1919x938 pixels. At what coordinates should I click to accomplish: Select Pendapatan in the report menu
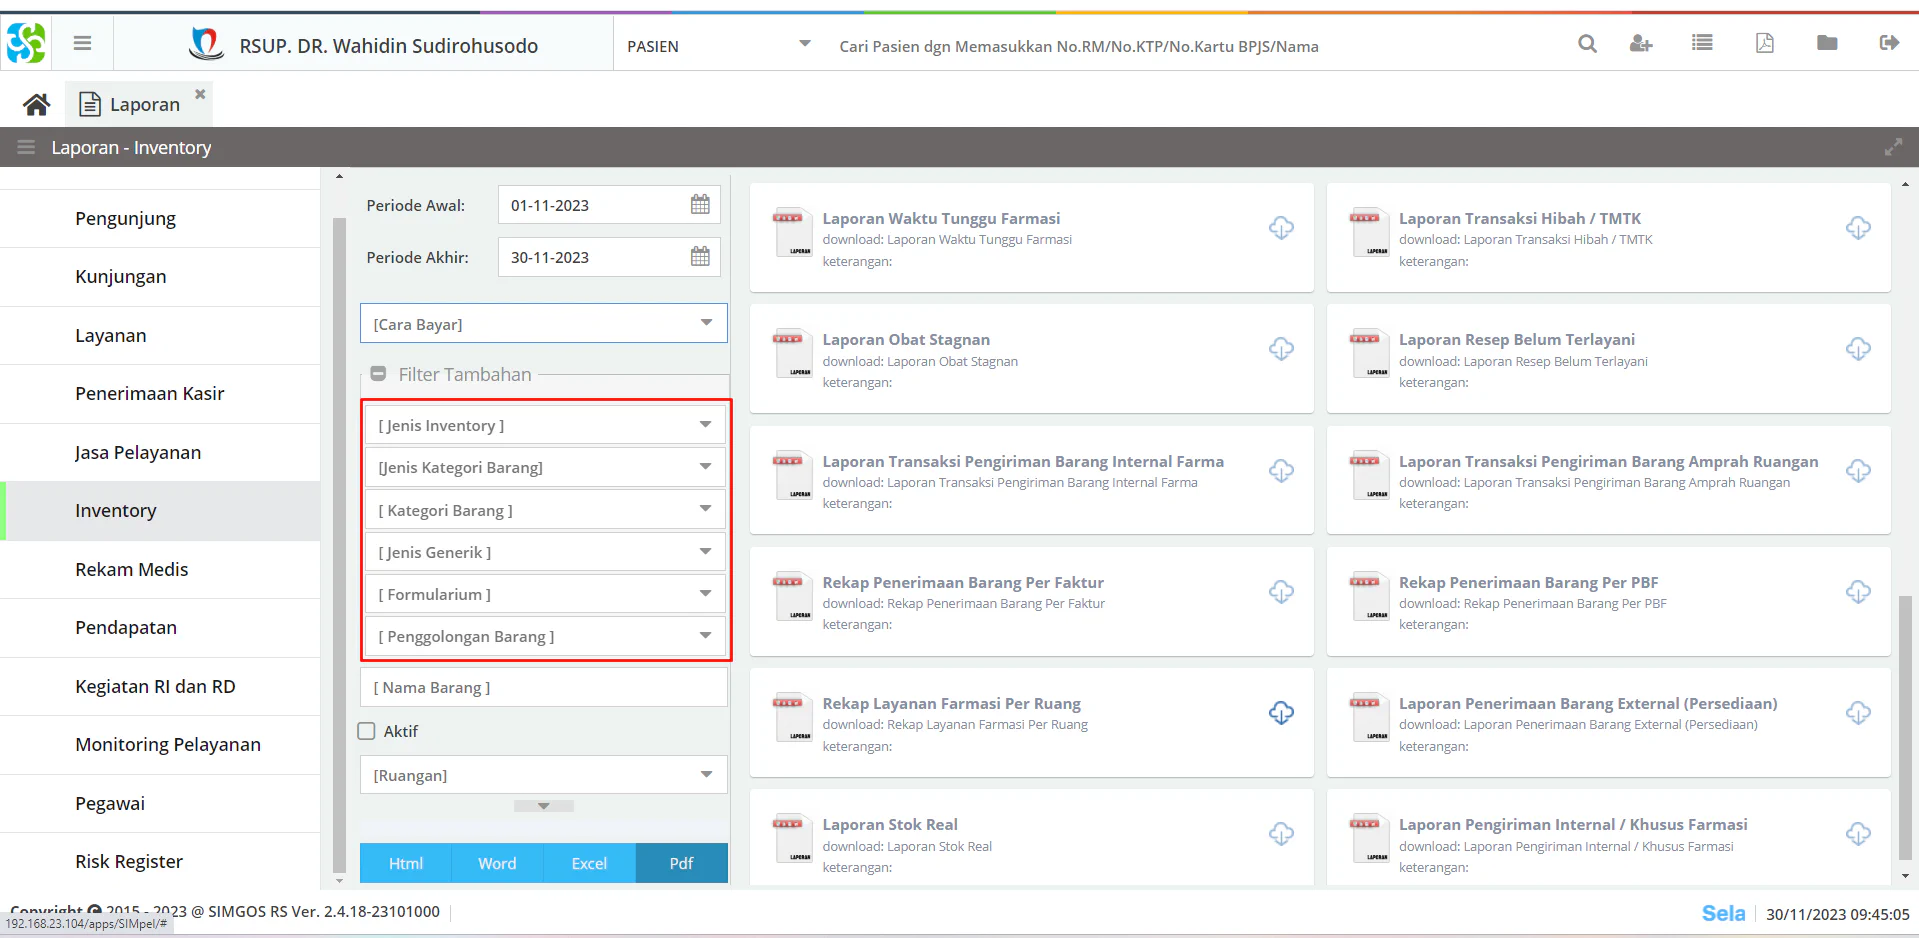point(160,628)
